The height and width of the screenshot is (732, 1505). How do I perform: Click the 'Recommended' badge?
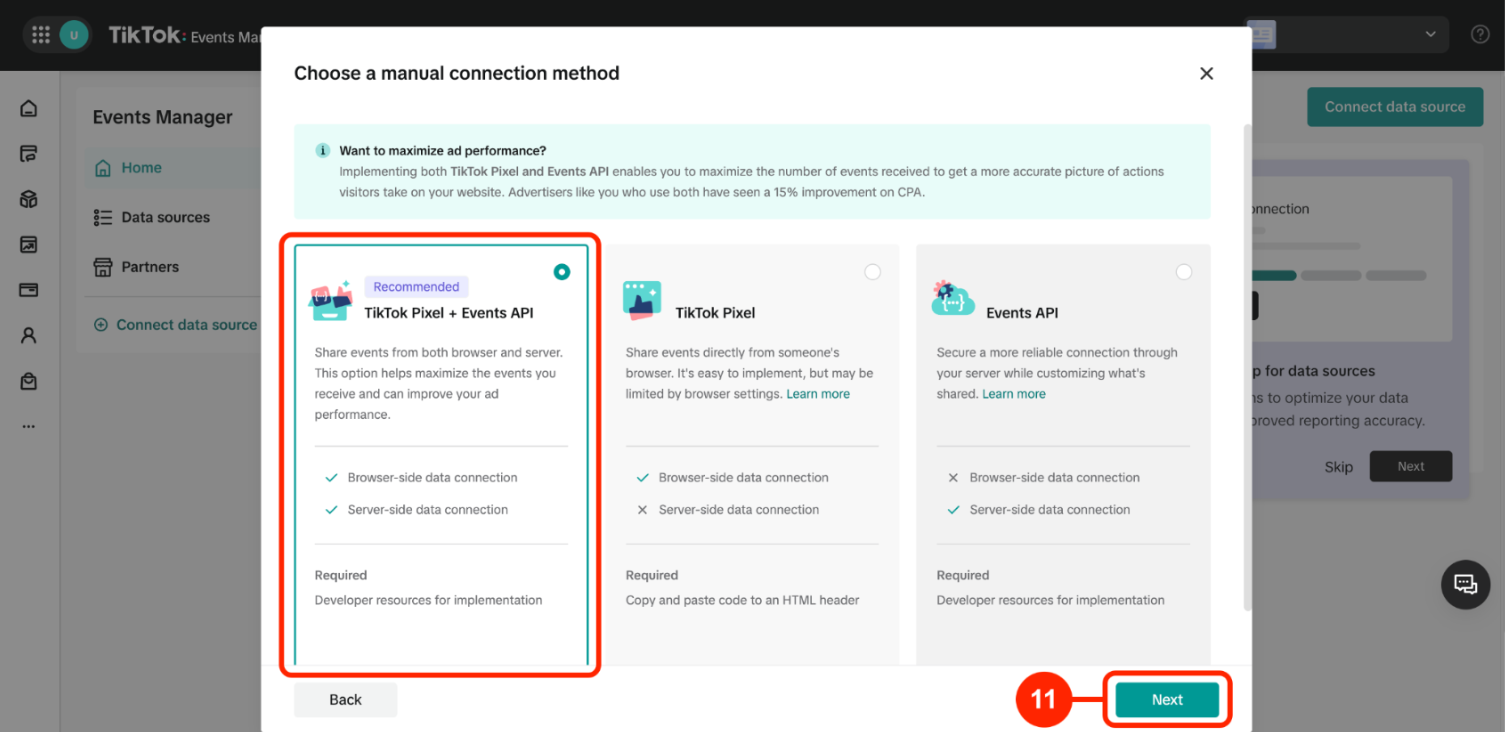[416, 287]
